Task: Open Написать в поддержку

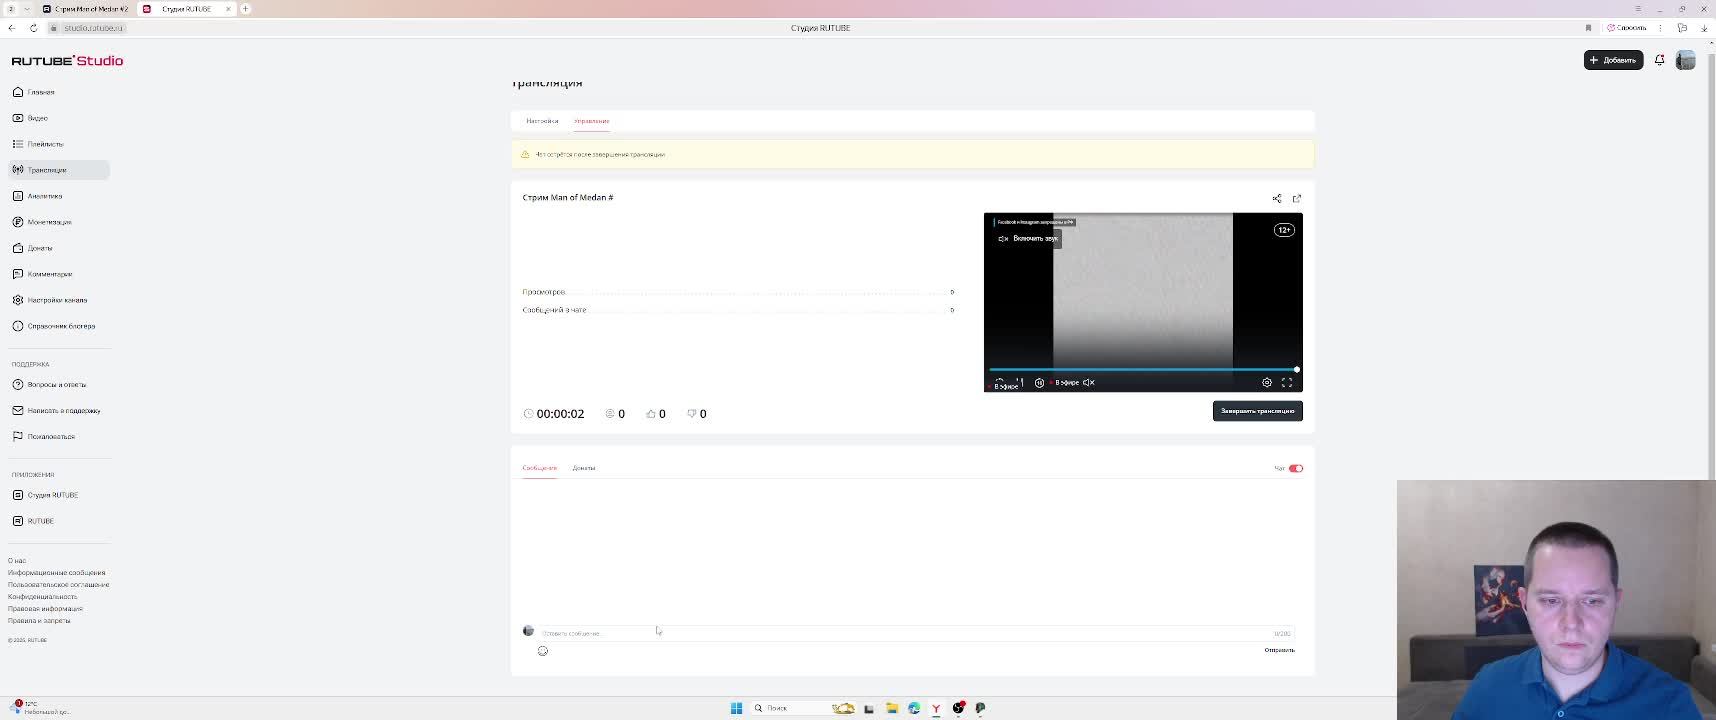Action: tap(59, 410)
